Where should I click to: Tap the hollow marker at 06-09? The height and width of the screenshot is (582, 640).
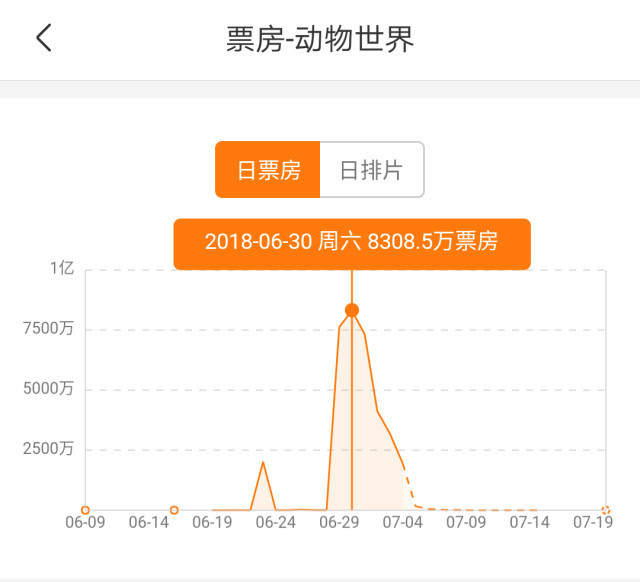tap(85, 510)
